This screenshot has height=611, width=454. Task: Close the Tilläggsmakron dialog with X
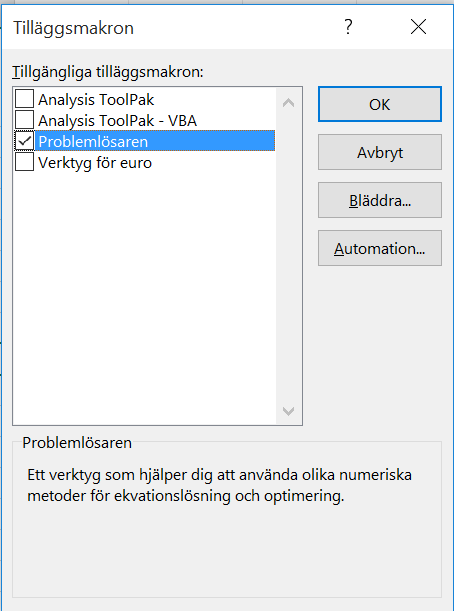point(418,27)
